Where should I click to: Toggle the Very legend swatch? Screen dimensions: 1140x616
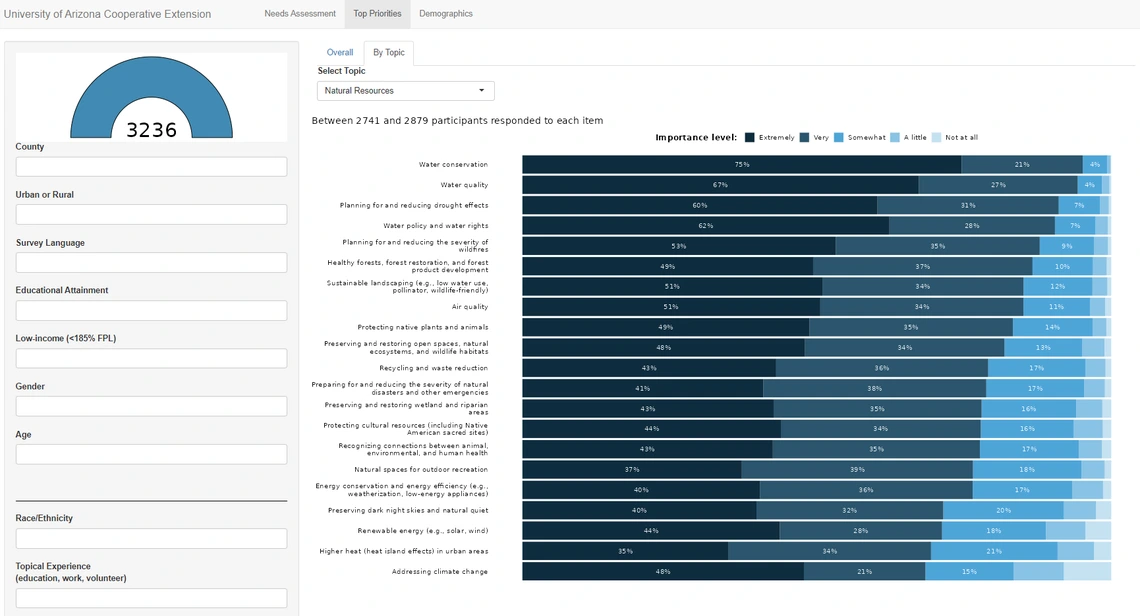point(805,137)
